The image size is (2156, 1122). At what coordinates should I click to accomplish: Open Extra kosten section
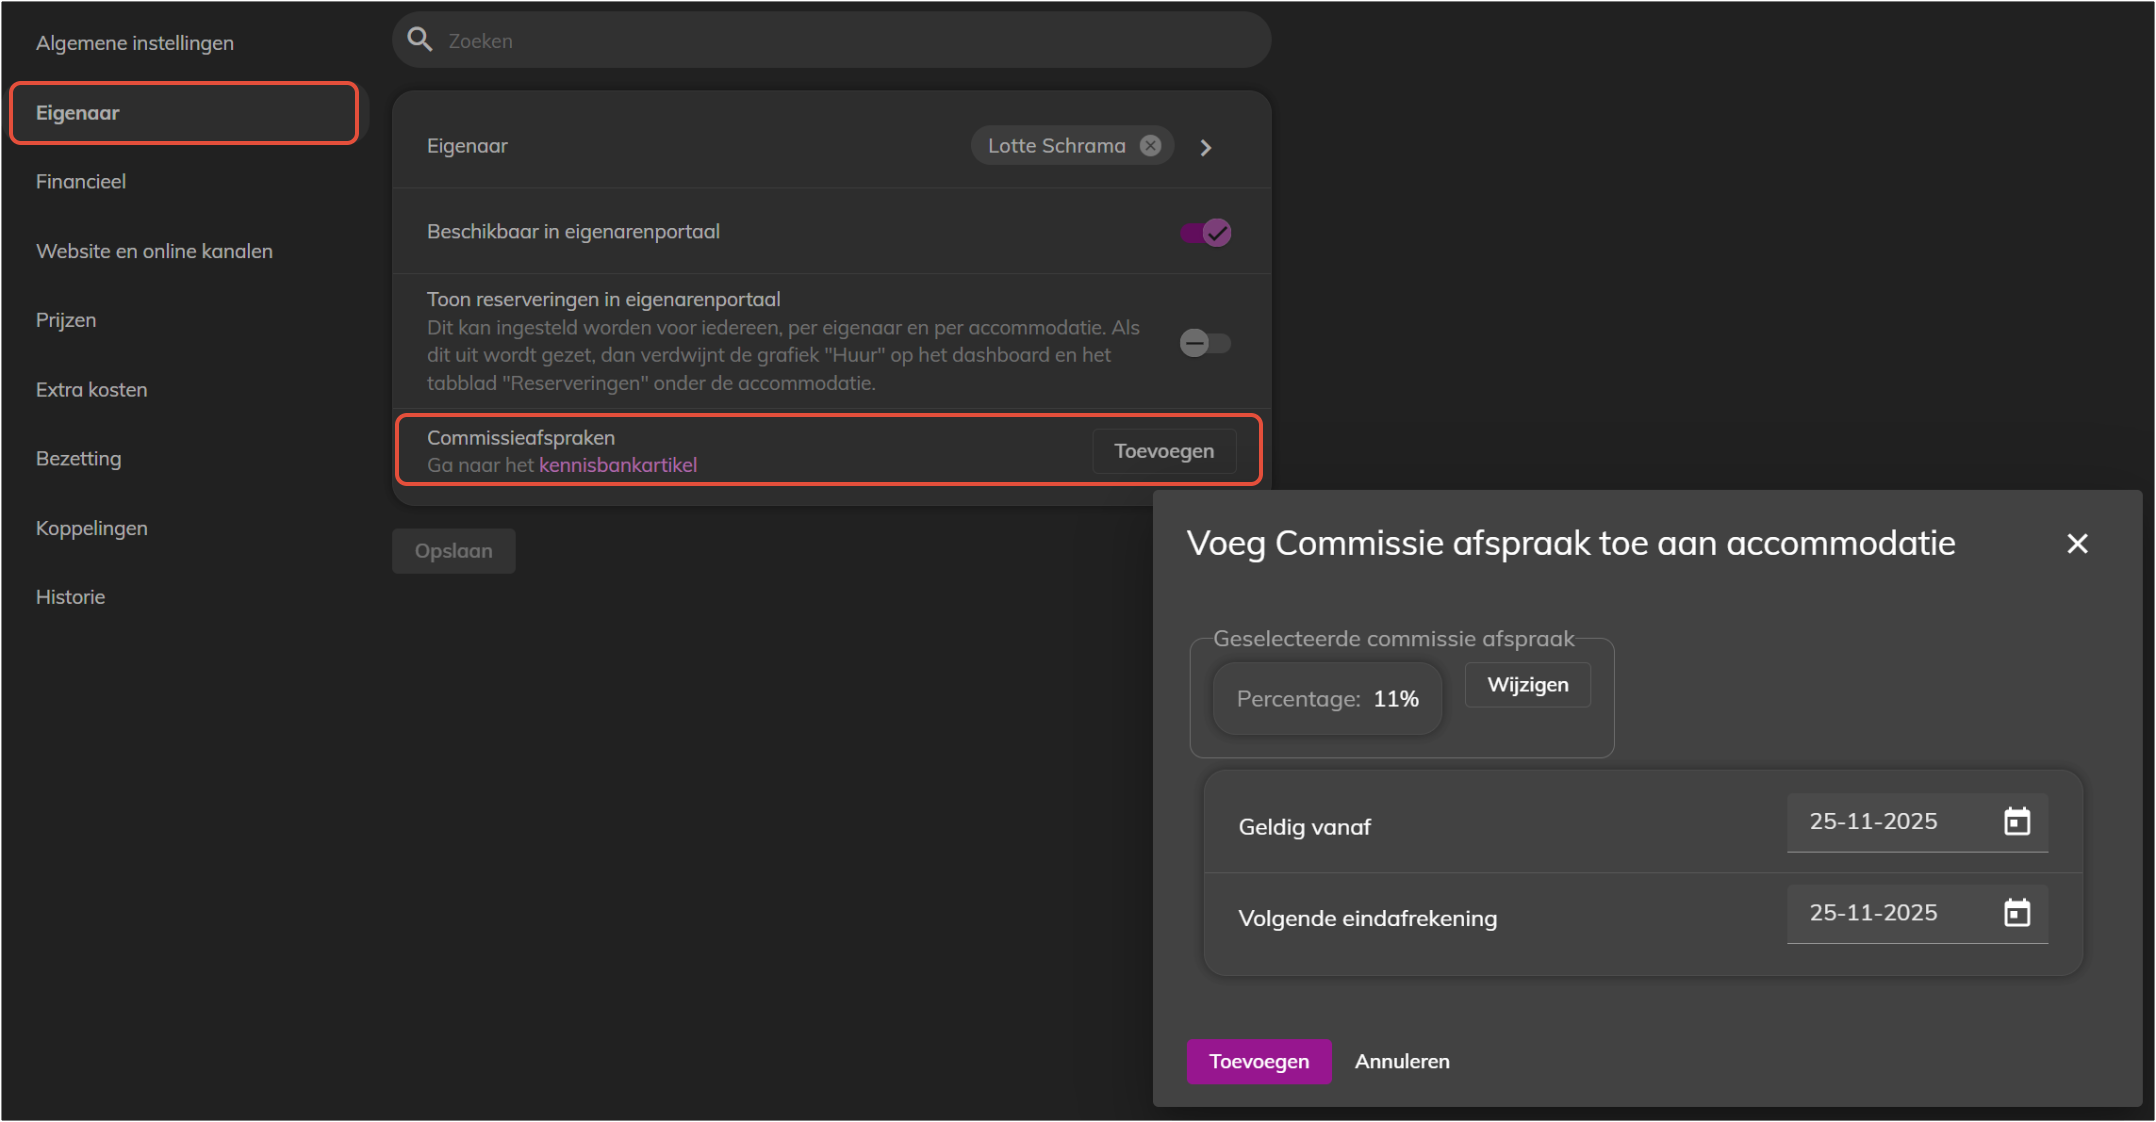click(x=91, y=390)
